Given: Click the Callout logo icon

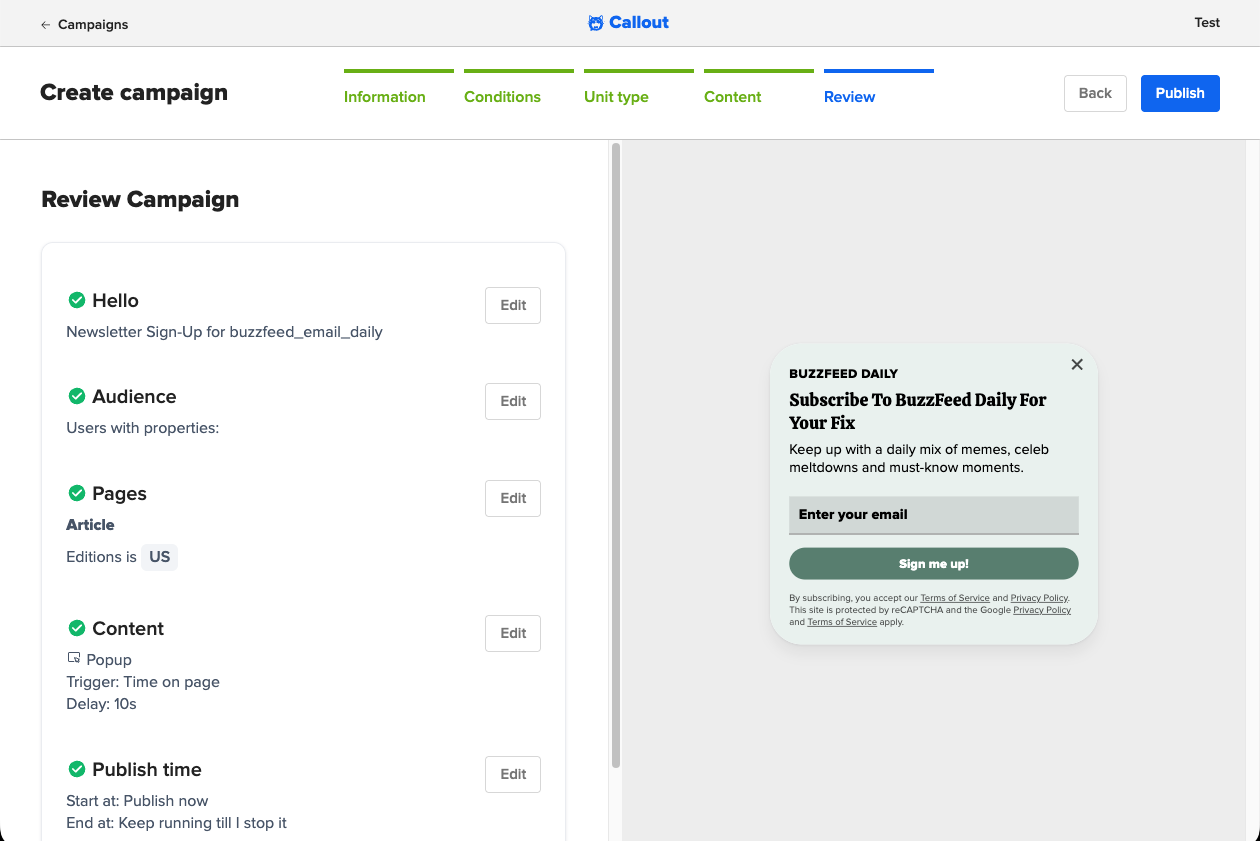Looking at the screenshot, I should [x=596, y=23].
